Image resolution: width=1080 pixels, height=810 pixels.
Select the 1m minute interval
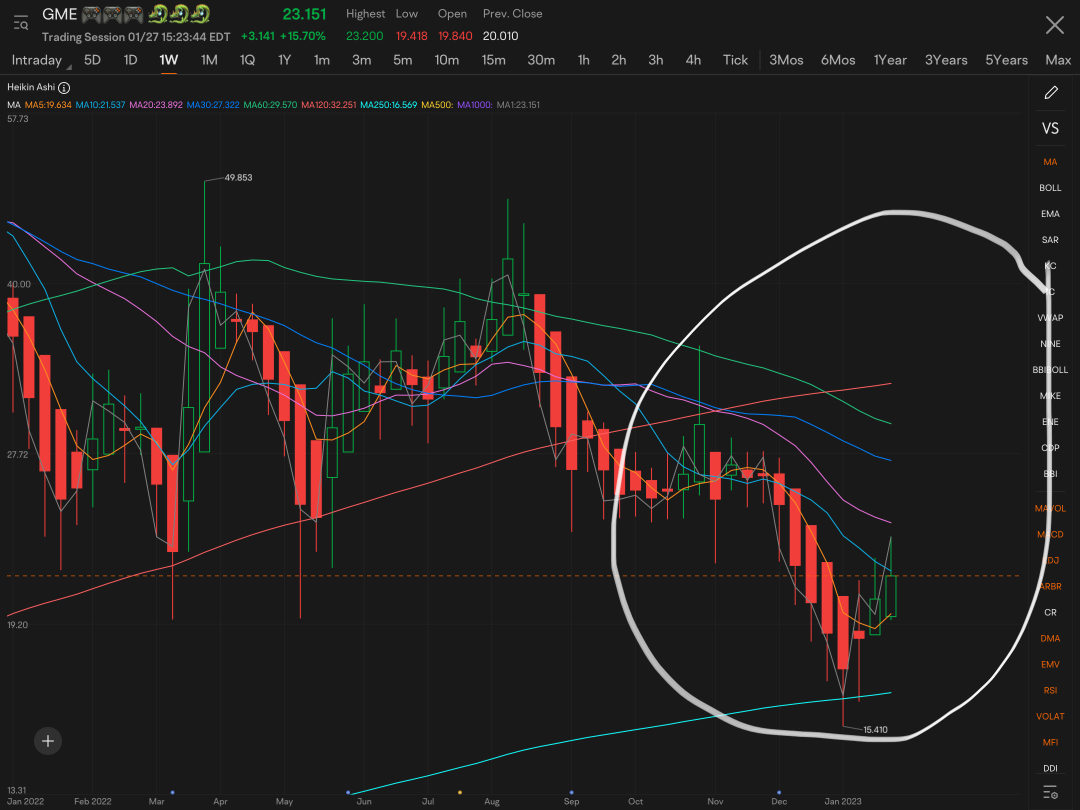tap(322, 60)
